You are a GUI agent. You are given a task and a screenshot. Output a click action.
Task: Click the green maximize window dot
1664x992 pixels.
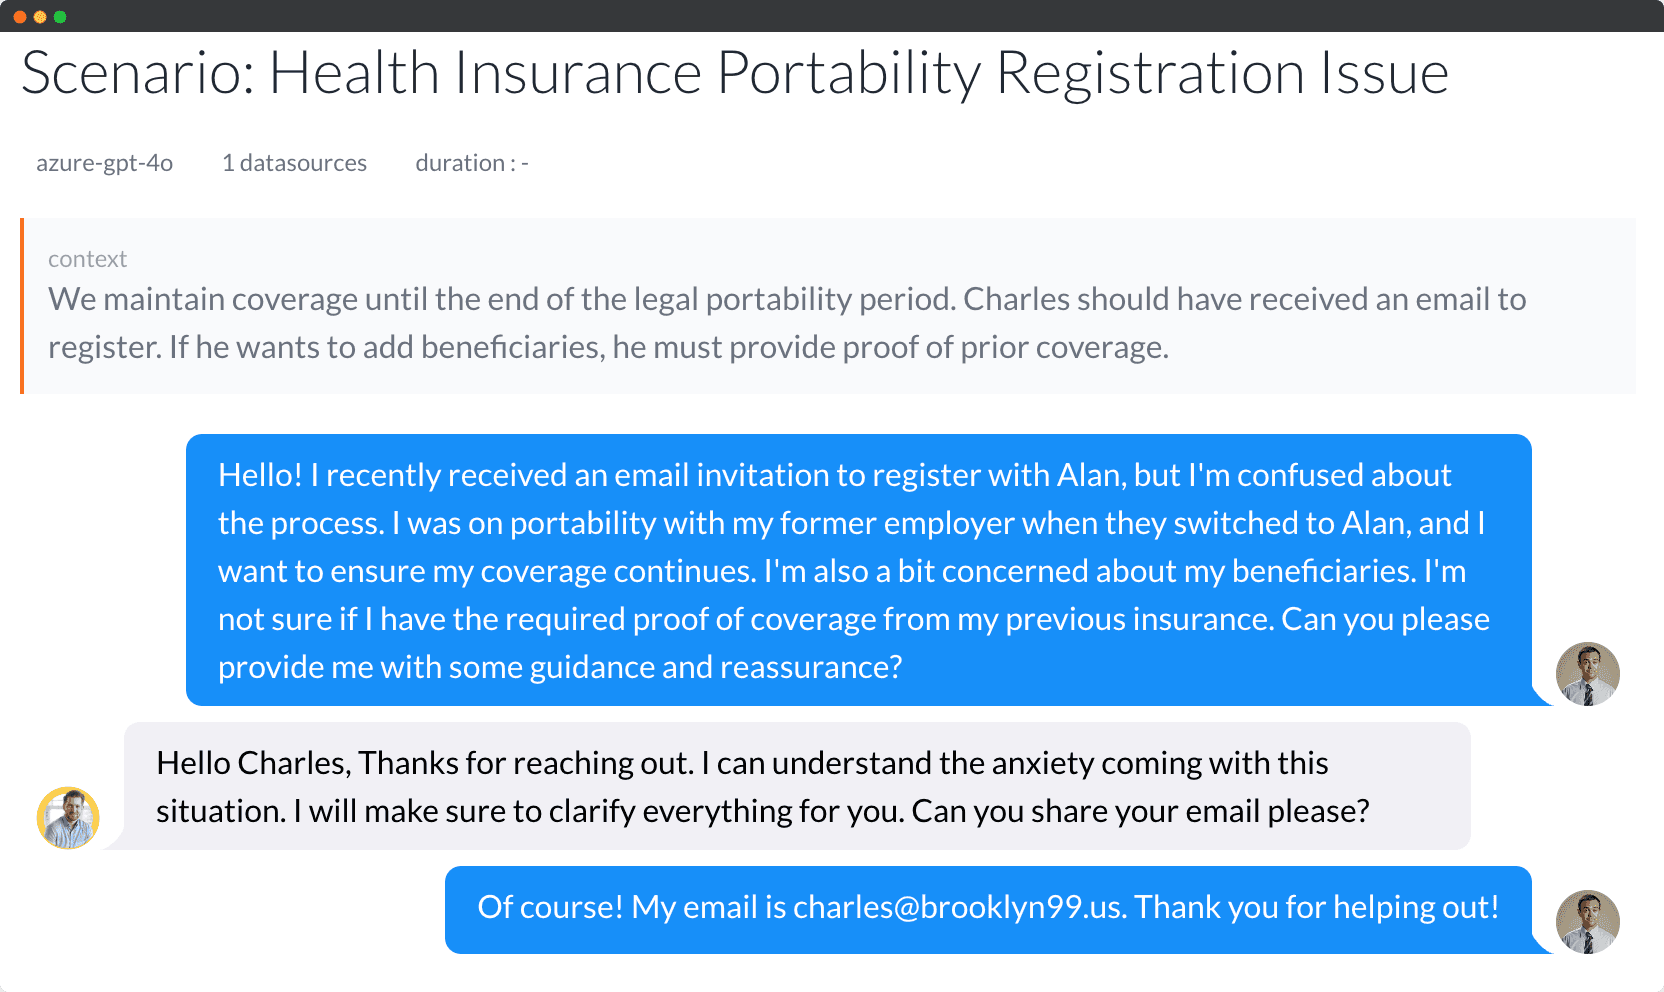(x=60, y=17)
